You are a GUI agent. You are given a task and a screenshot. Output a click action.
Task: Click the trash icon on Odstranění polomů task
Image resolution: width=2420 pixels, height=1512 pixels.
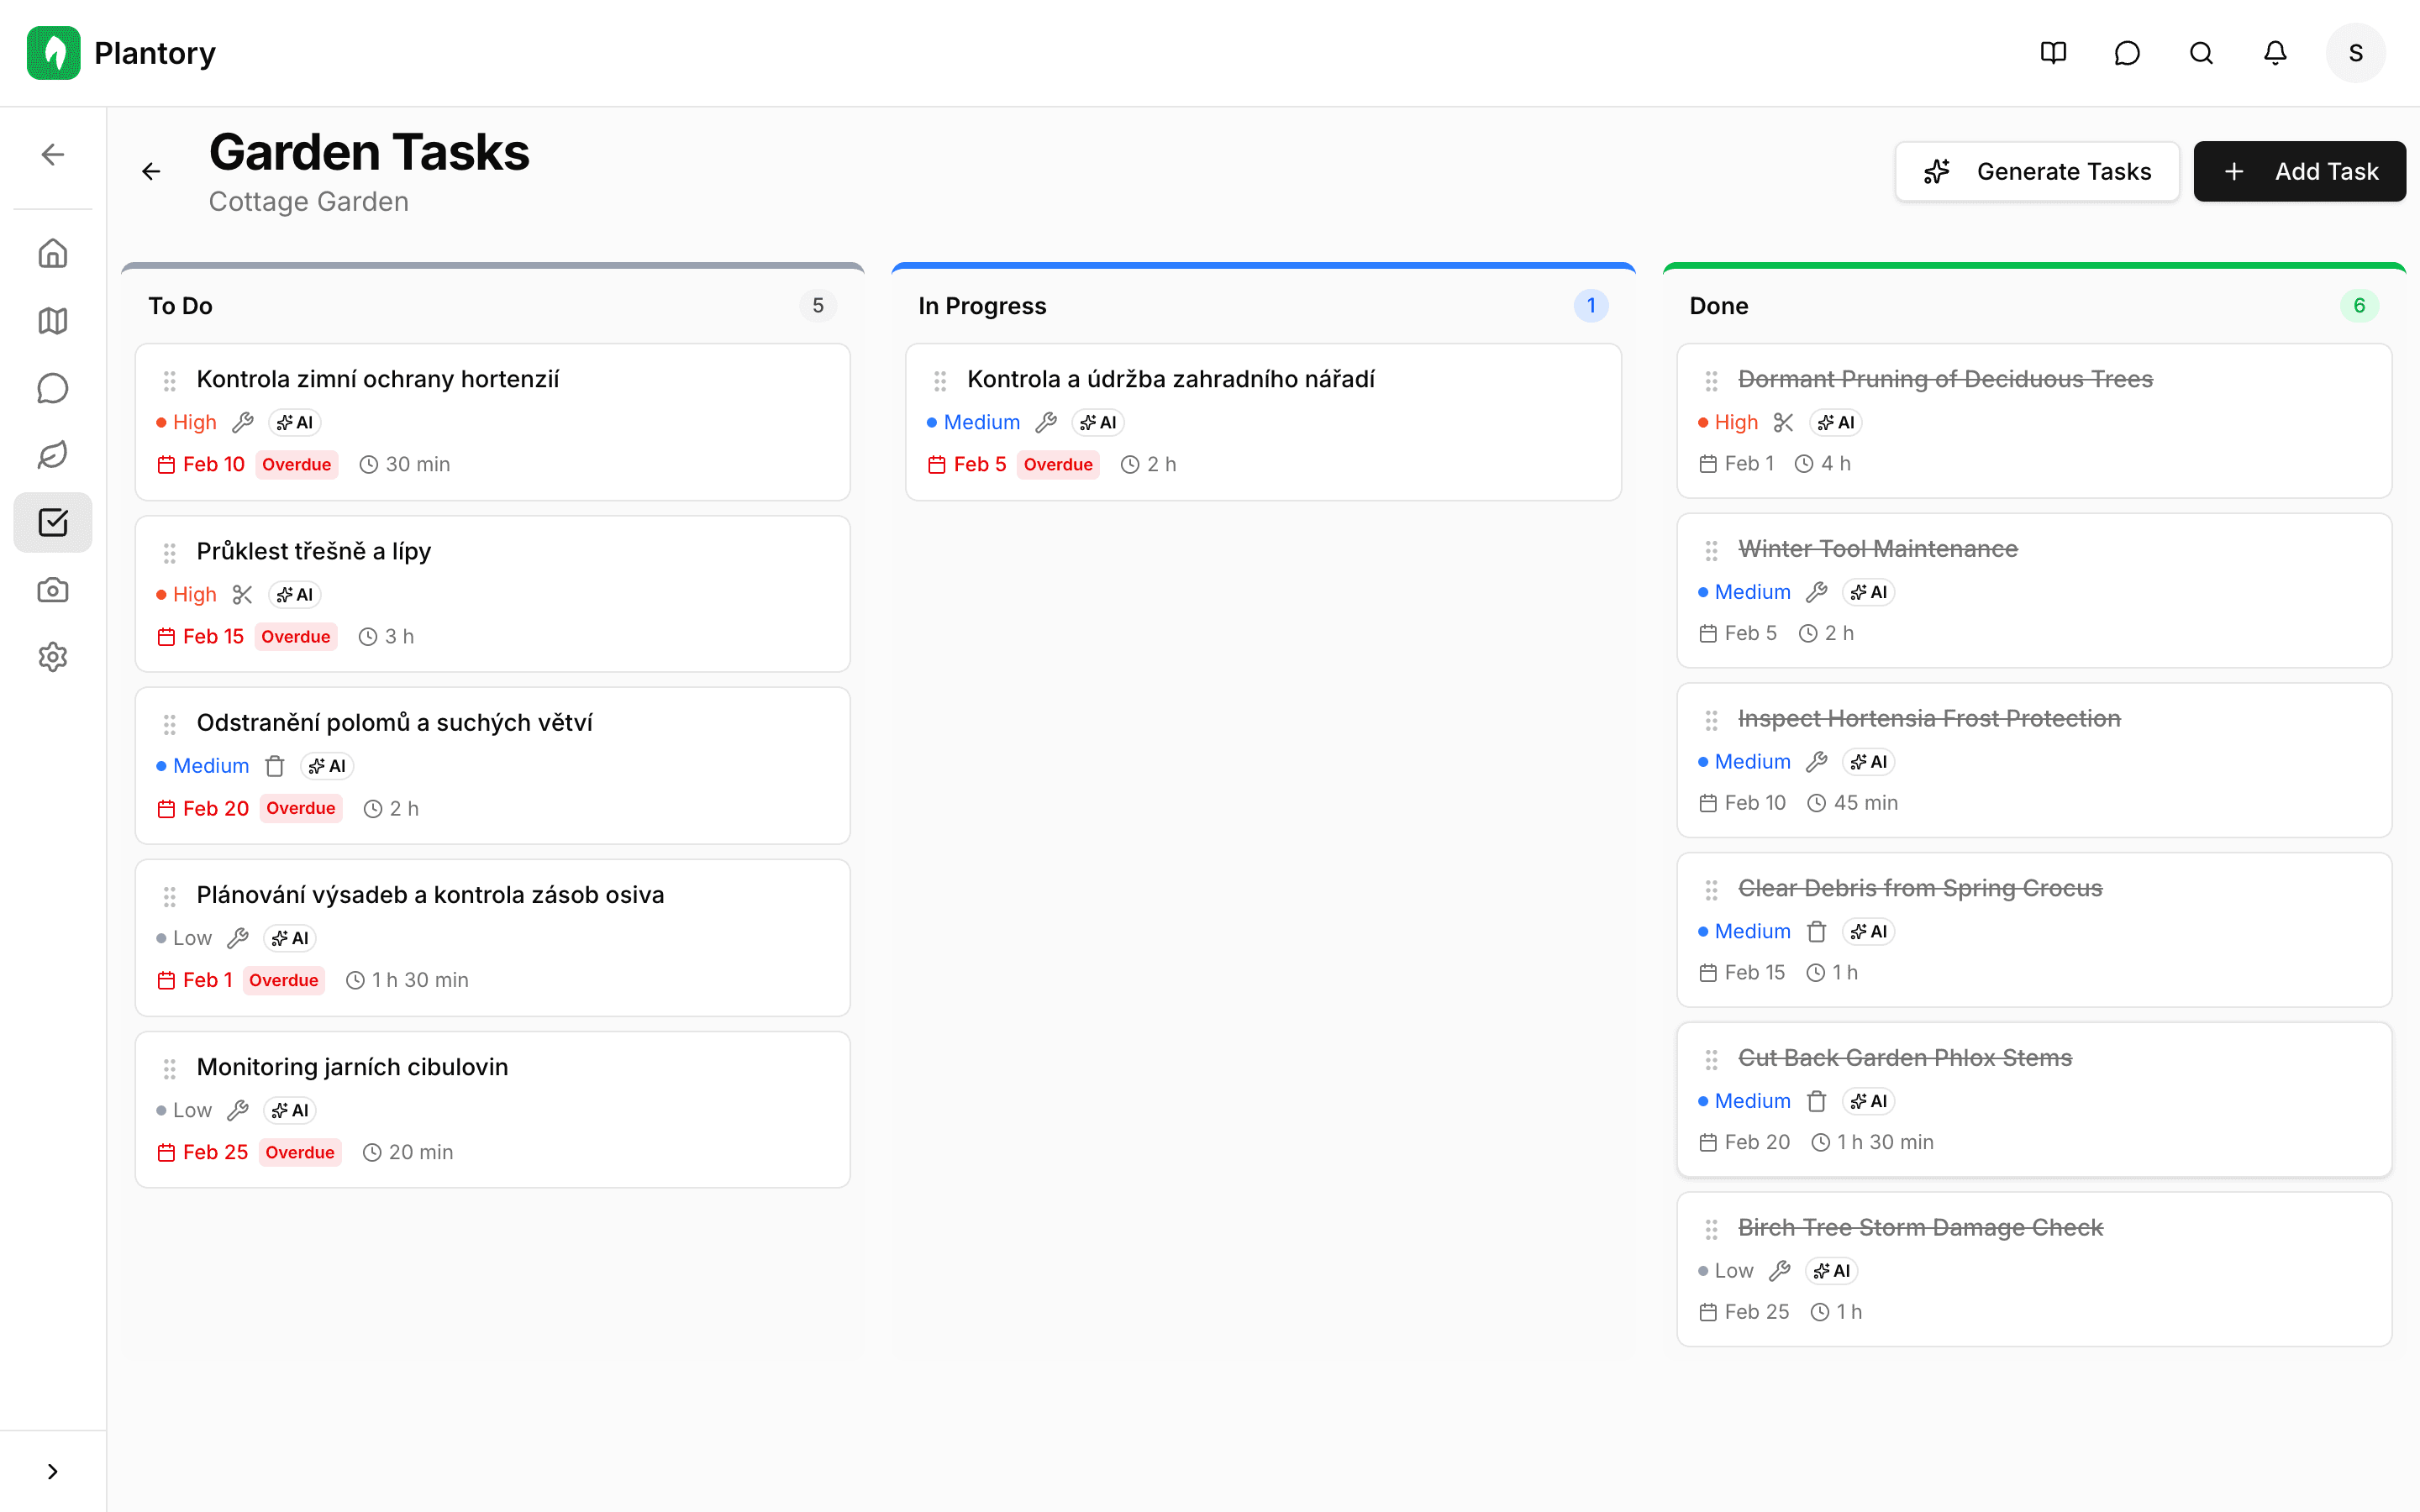pyautogui.click(x=275, y=766)
